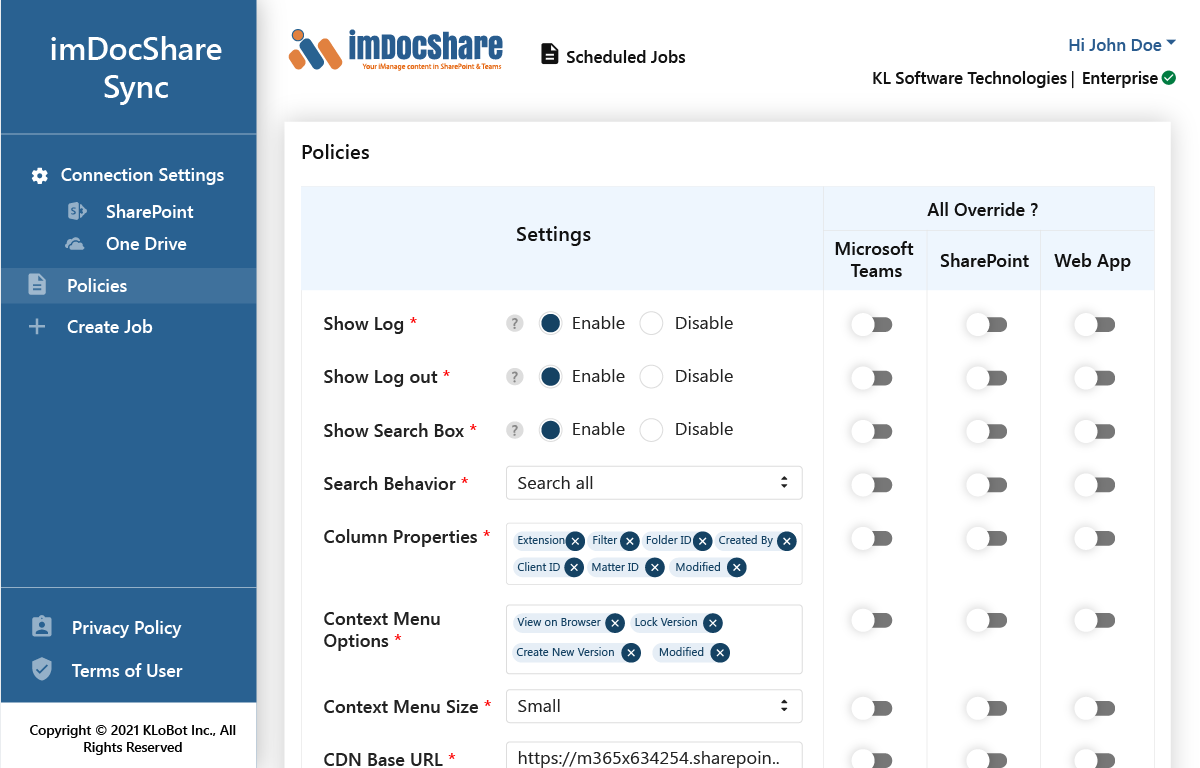Toggle Show Log SharePoint override
Viewport: 1200px width, 768px height.
[x=986, y=324]
